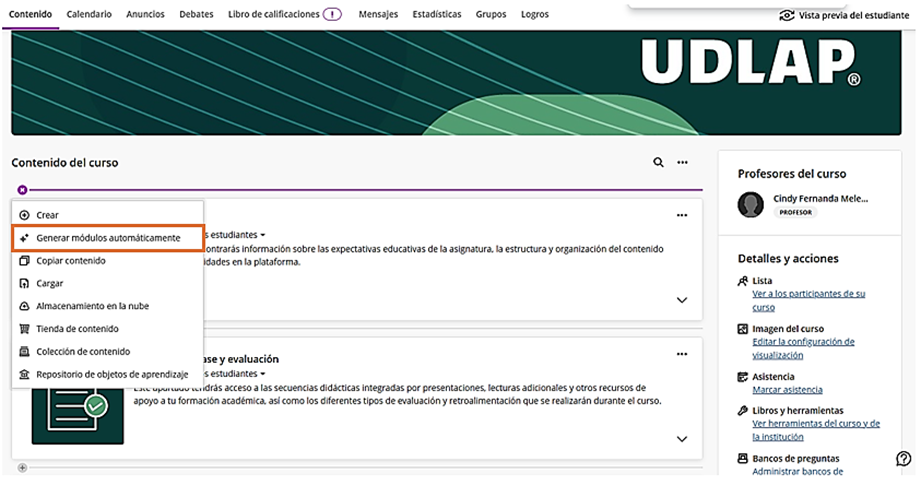
Task: Click the Copiar contenido copy icon
Action: 24,260
